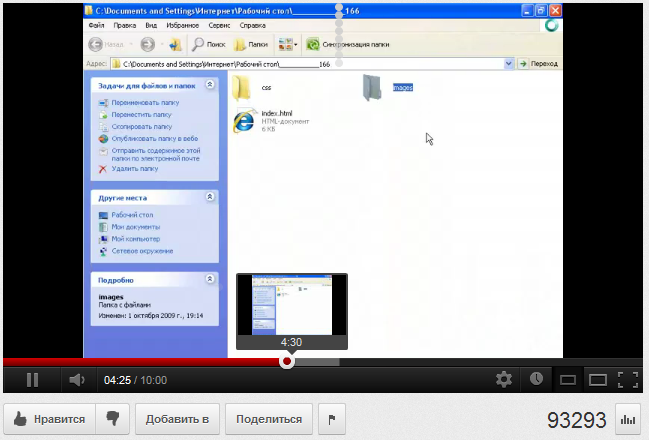Select the css folder icon

click(x=241, y=88)
